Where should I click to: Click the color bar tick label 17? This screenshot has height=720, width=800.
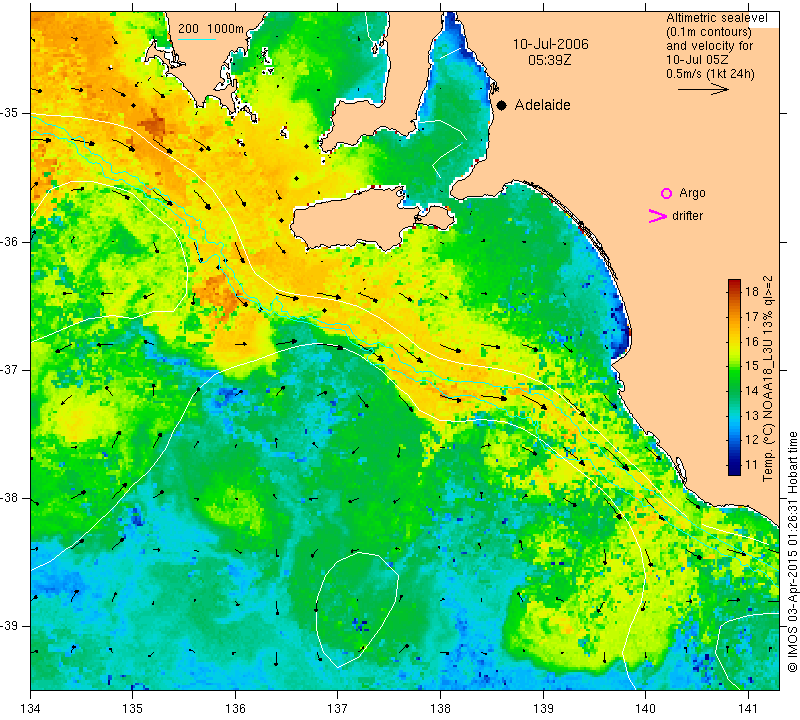752,316
